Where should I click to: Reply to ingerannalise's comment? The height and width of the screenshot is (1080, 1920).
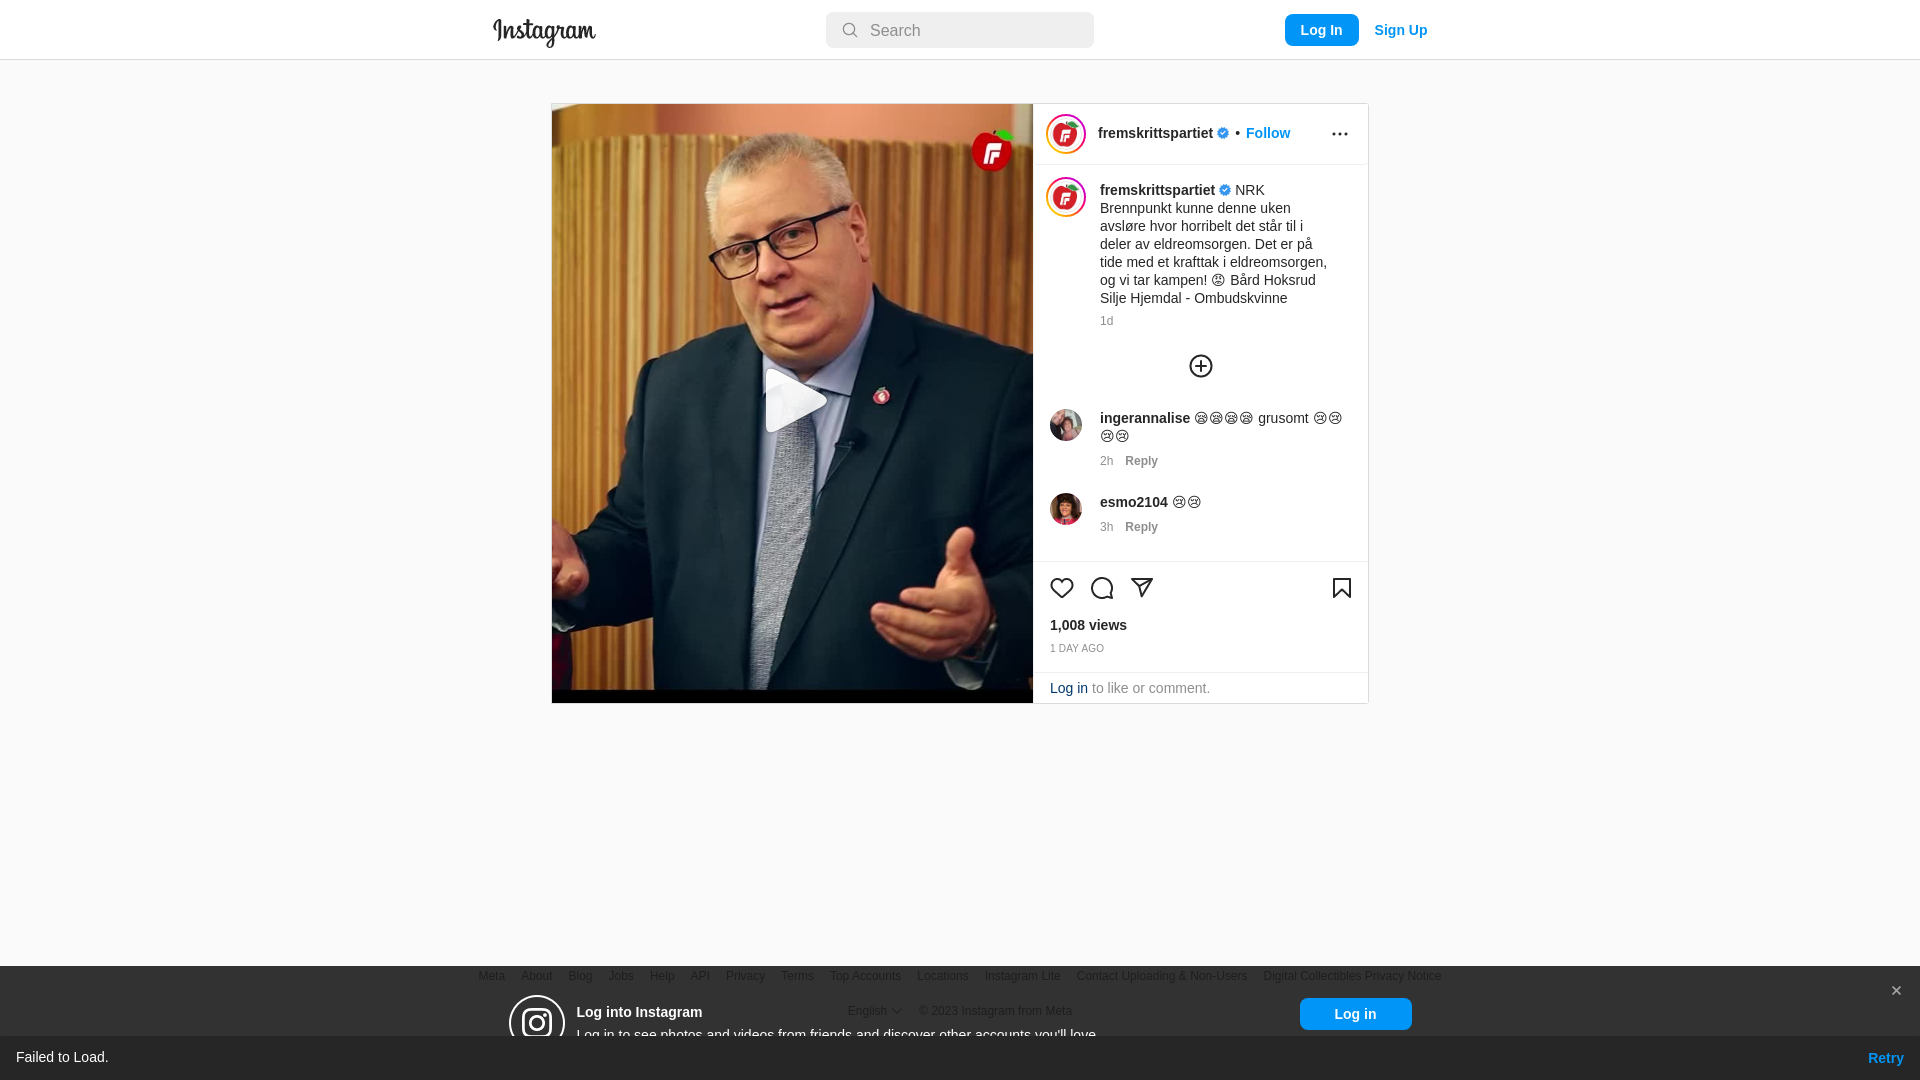(x=1141, y=461)
